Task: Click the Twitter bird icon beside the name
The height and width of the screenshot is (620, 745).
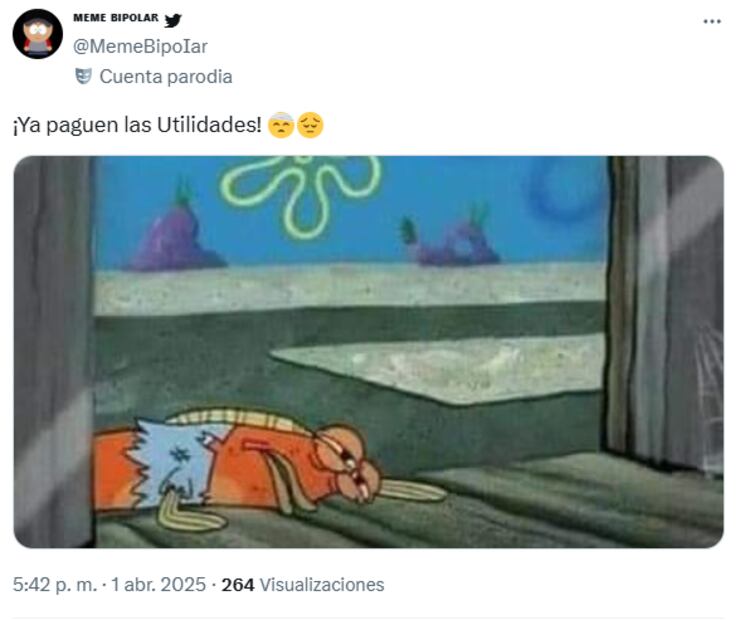Action: [173, 20]
